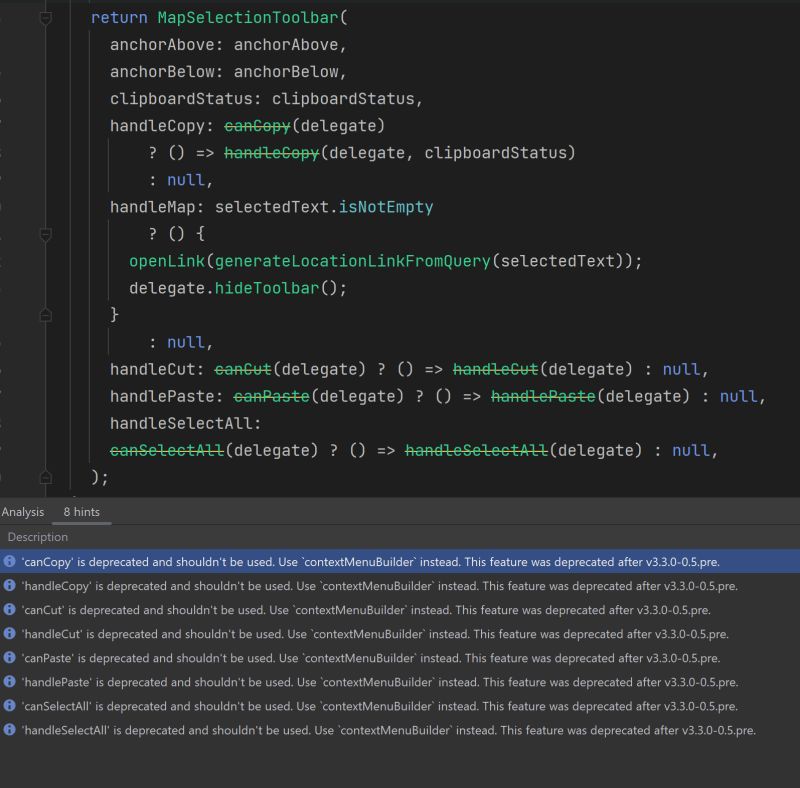This screenshot has height=788, width=800.
Task: Click the info icon on the canCut hint
Action: tap(10, 610)
